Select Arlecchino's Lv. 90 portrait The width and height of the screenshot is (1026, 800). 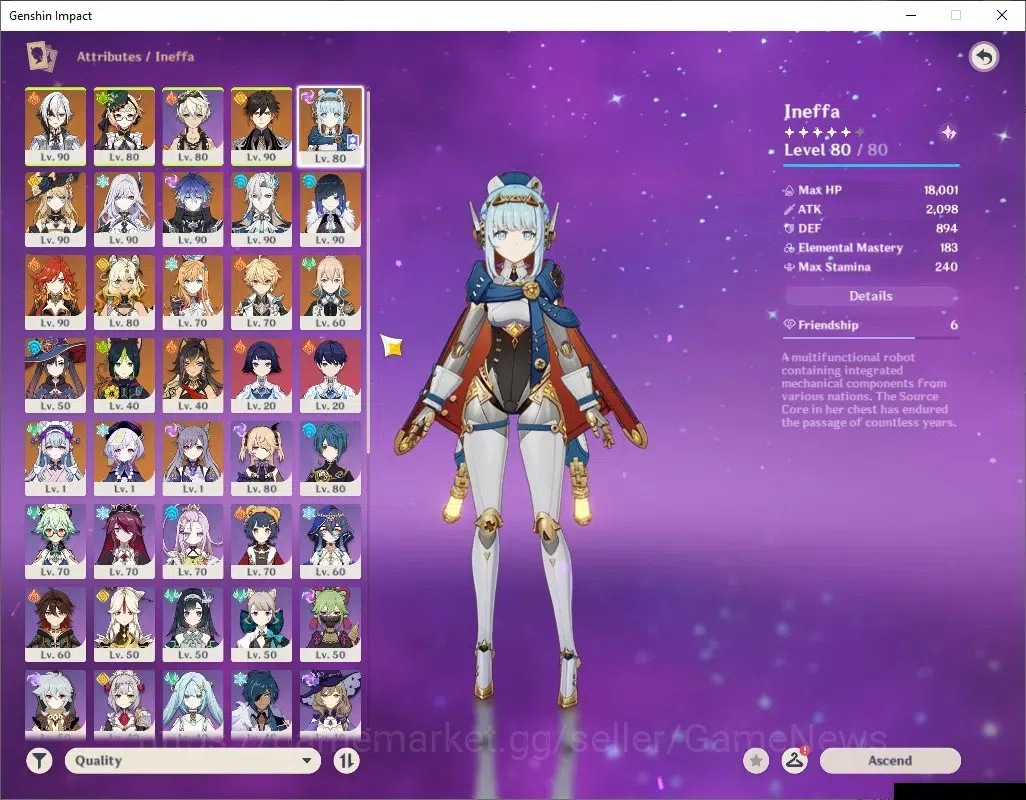(x=56, y=127)
